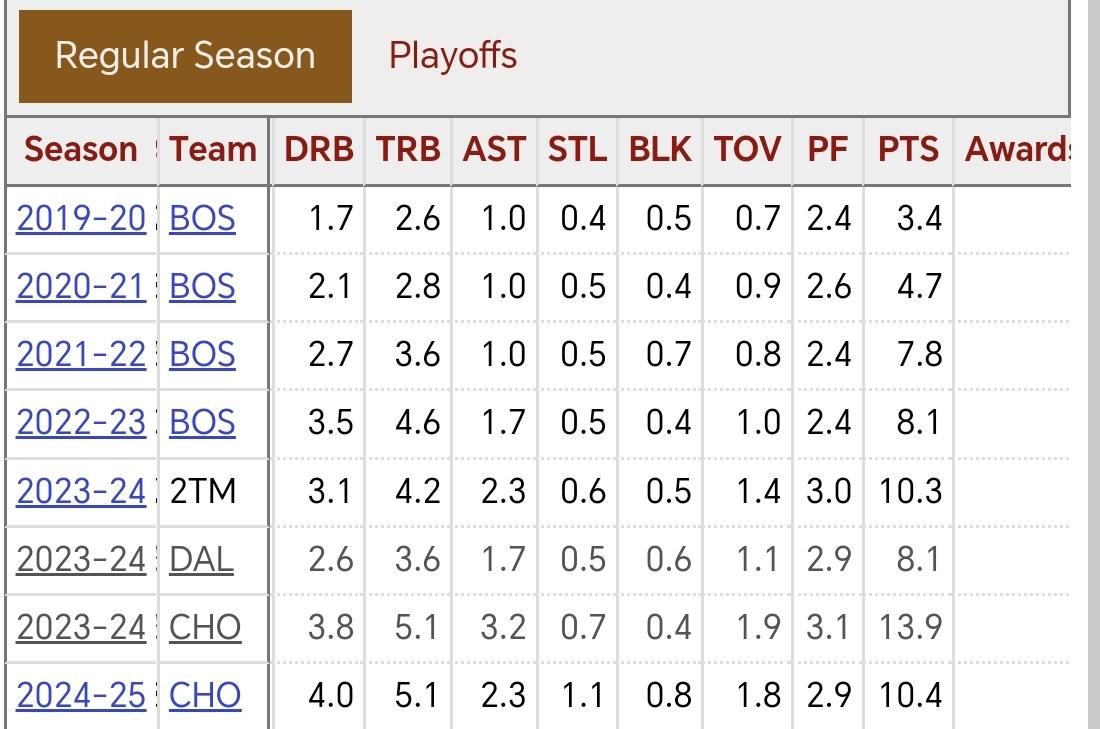The height and width of the screenshot is (729, 1100).
Task: Select the Regular Season tab
Action: pyautogui.click(x=185, y=56)
